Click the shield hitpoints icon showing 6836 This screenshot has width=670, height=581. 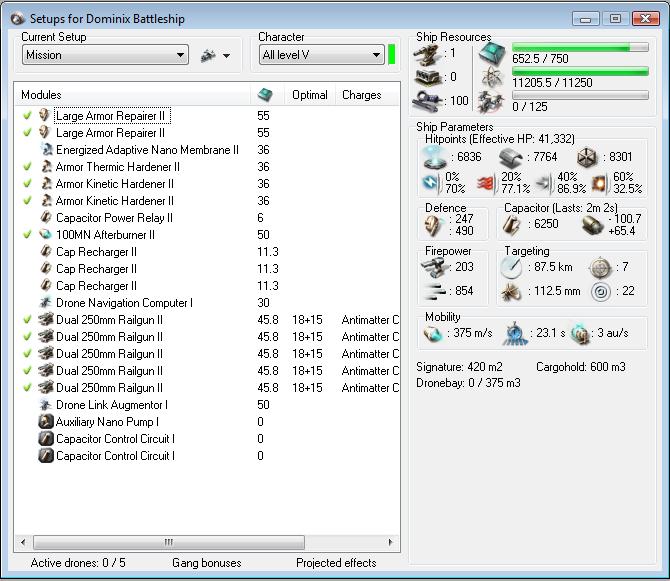435,157
